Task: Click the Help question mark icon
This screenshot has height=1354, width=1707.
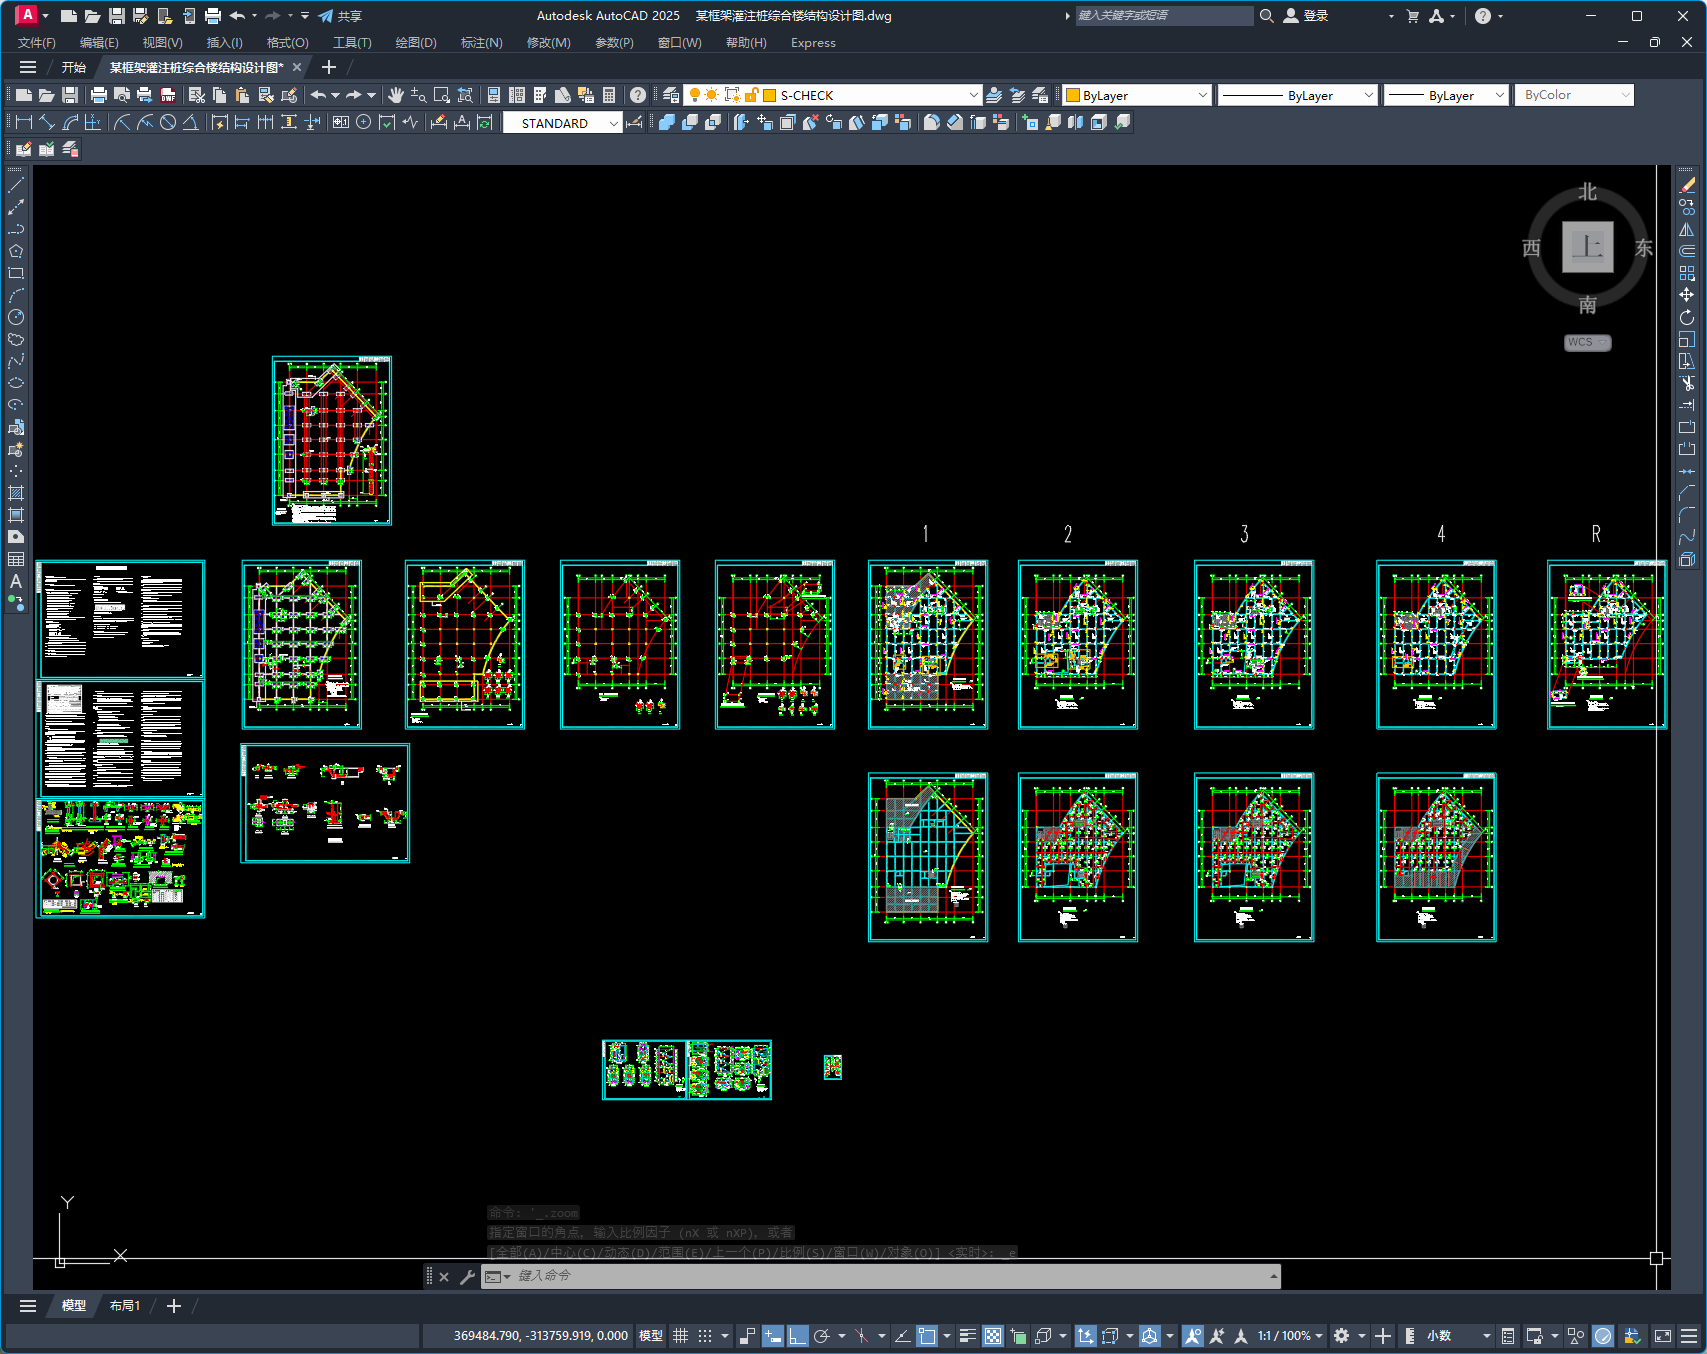Action: (638, 95)
